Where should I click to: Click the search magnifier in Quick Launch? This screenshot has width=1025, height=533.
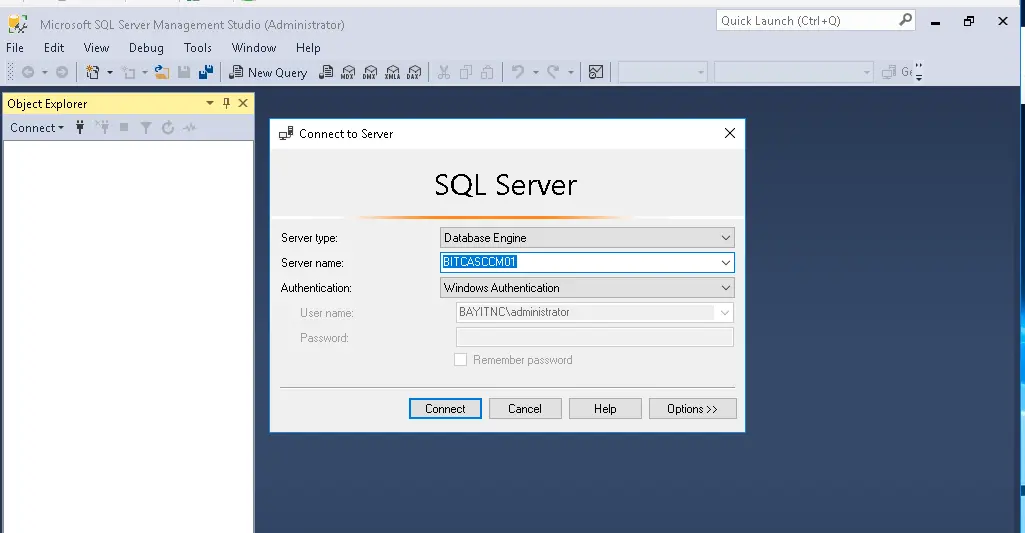tap(905, 20)
